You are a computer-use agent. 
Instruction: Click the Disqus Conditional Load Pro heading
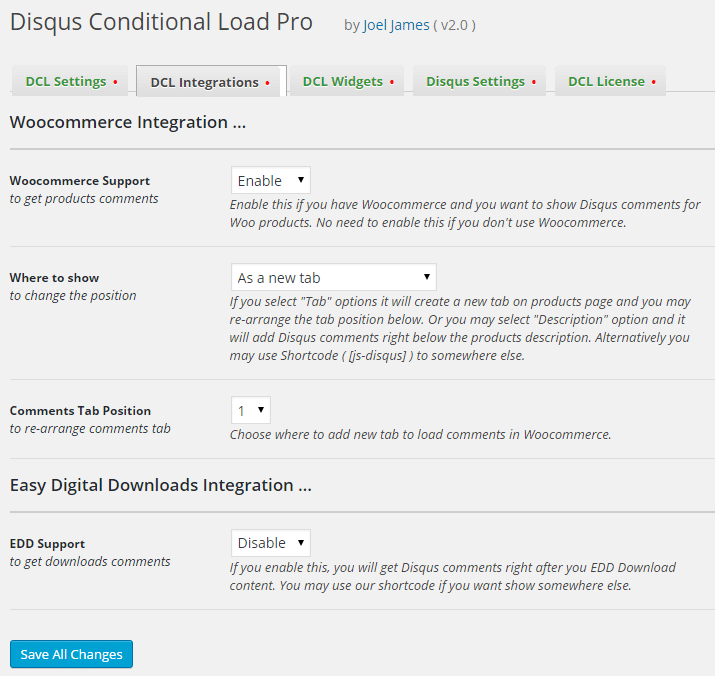[161, 22]
